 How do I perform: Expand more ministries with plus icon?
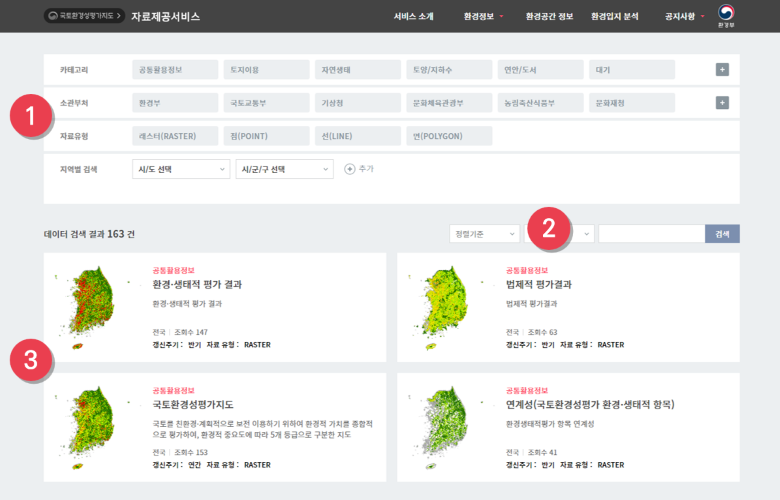(x=722, y=103)
